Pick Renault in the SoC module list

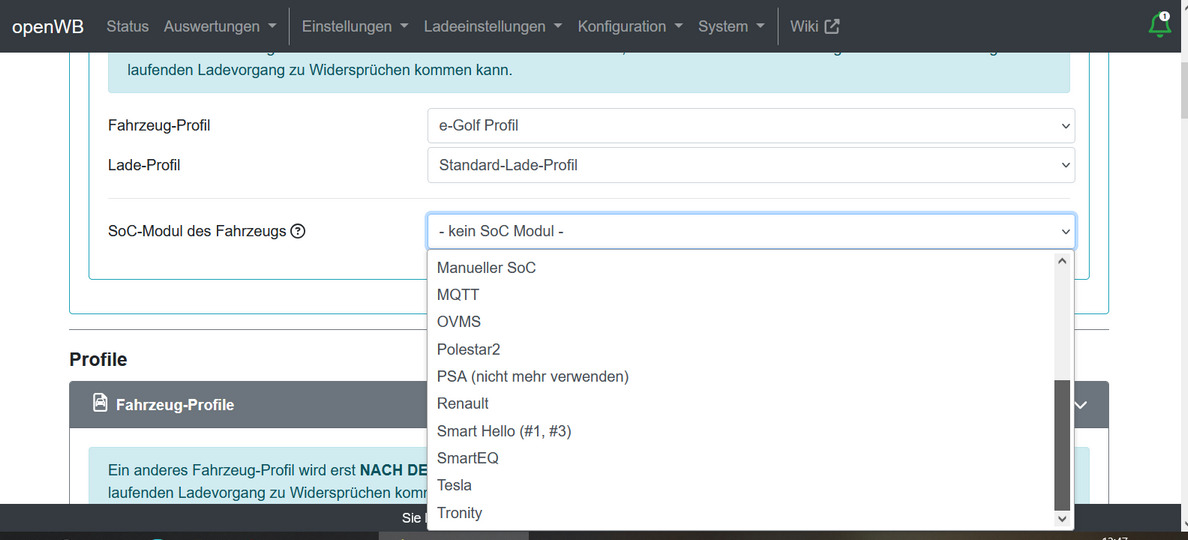click(741, 404)
